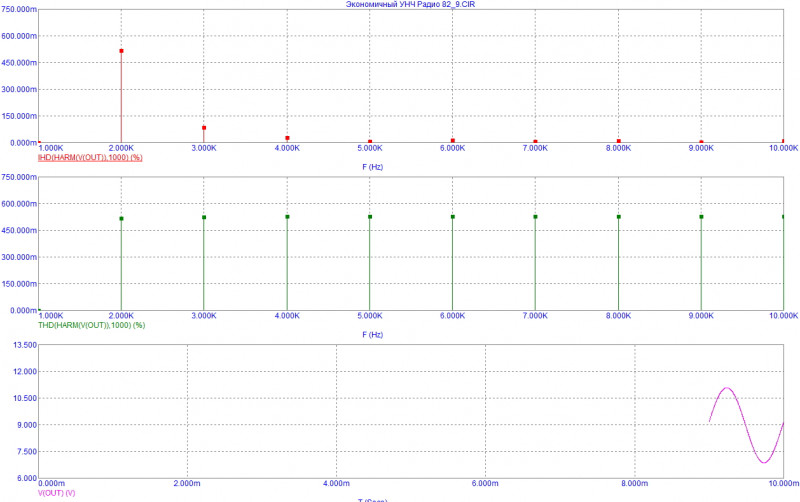Screen dimensions: 800x502
Task: Click the F (Hz) axis title below THD plot
Action: tap(372, 335)
